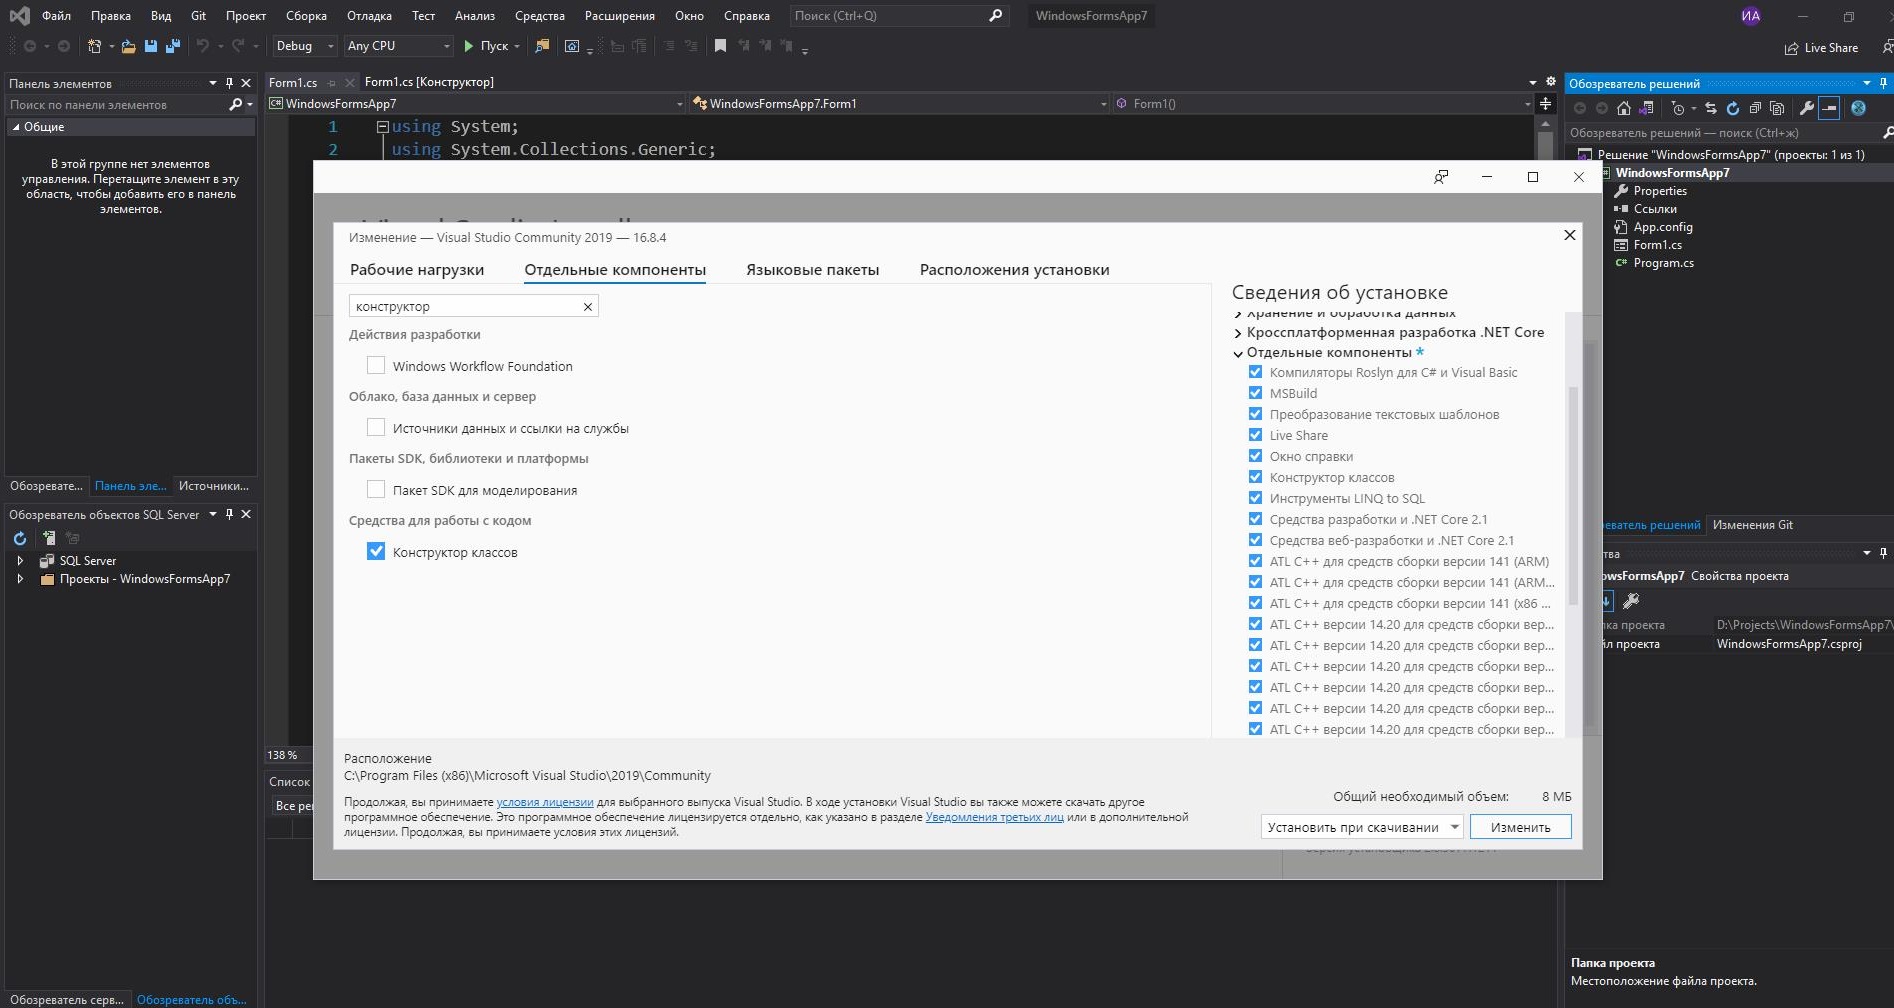Click the installer feedback icon
This screenshot has width=1894, height=1008.
1441,177
